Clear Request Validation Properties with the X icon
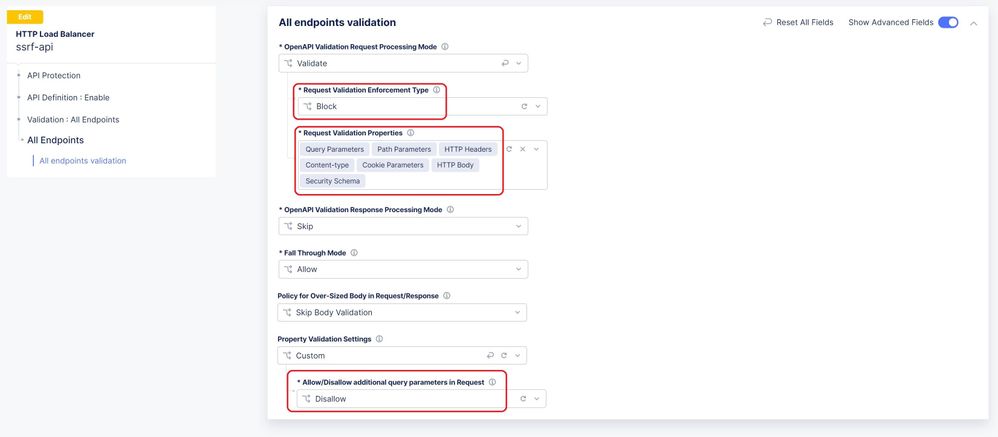Viewport: 998px width, 437px height. (522, 149)
